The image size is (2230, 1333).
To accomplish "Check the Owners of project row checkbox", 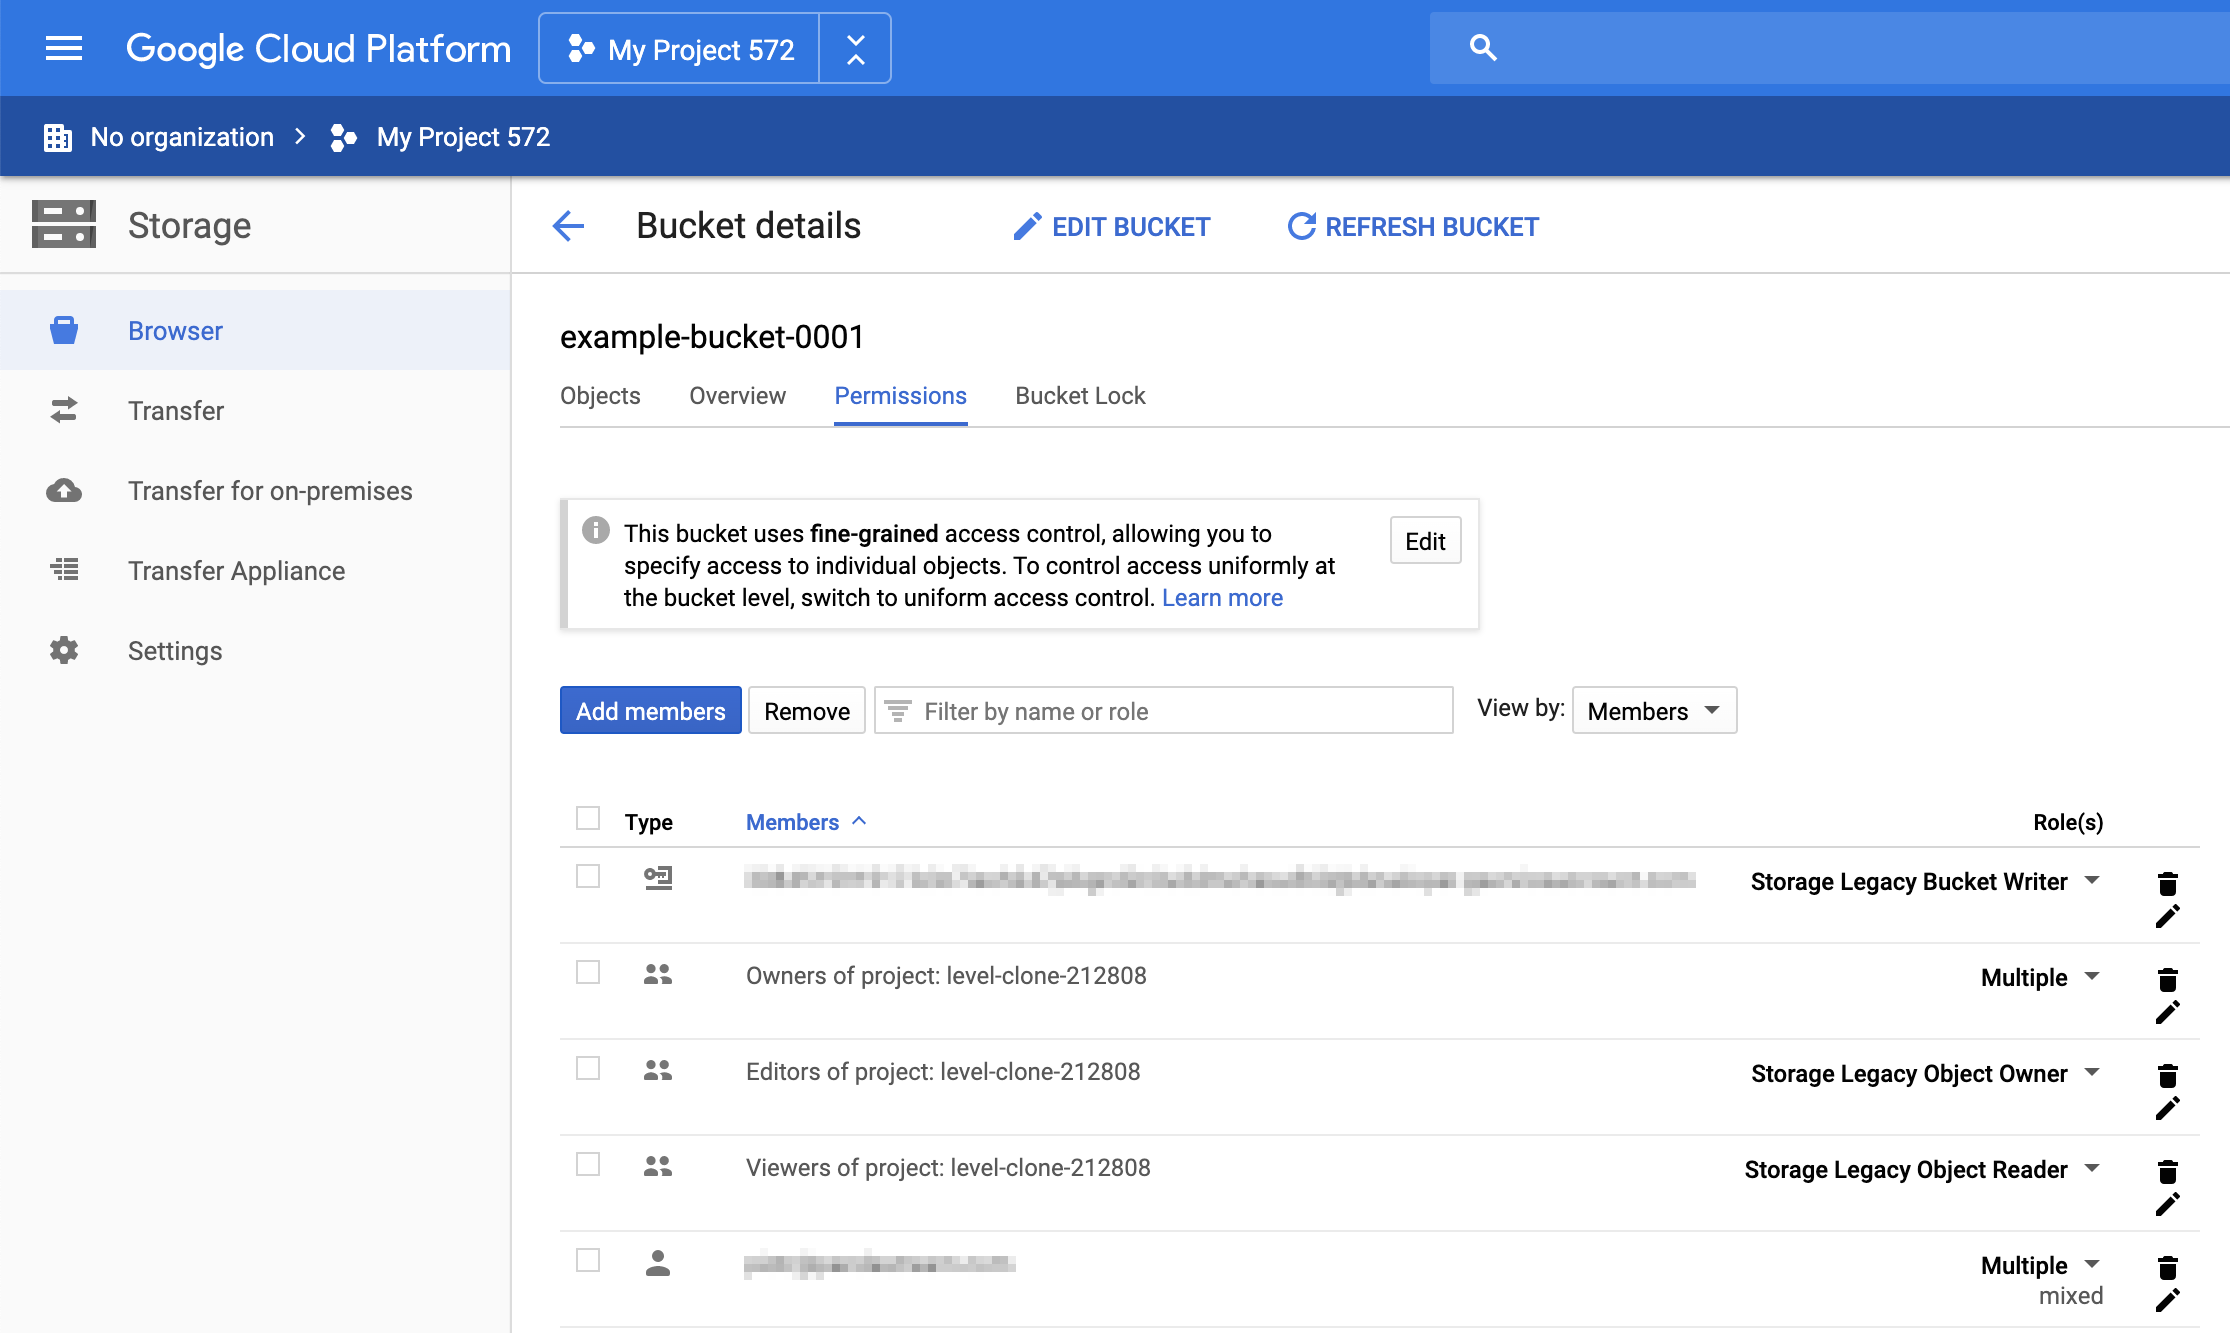I will [588, 973].
